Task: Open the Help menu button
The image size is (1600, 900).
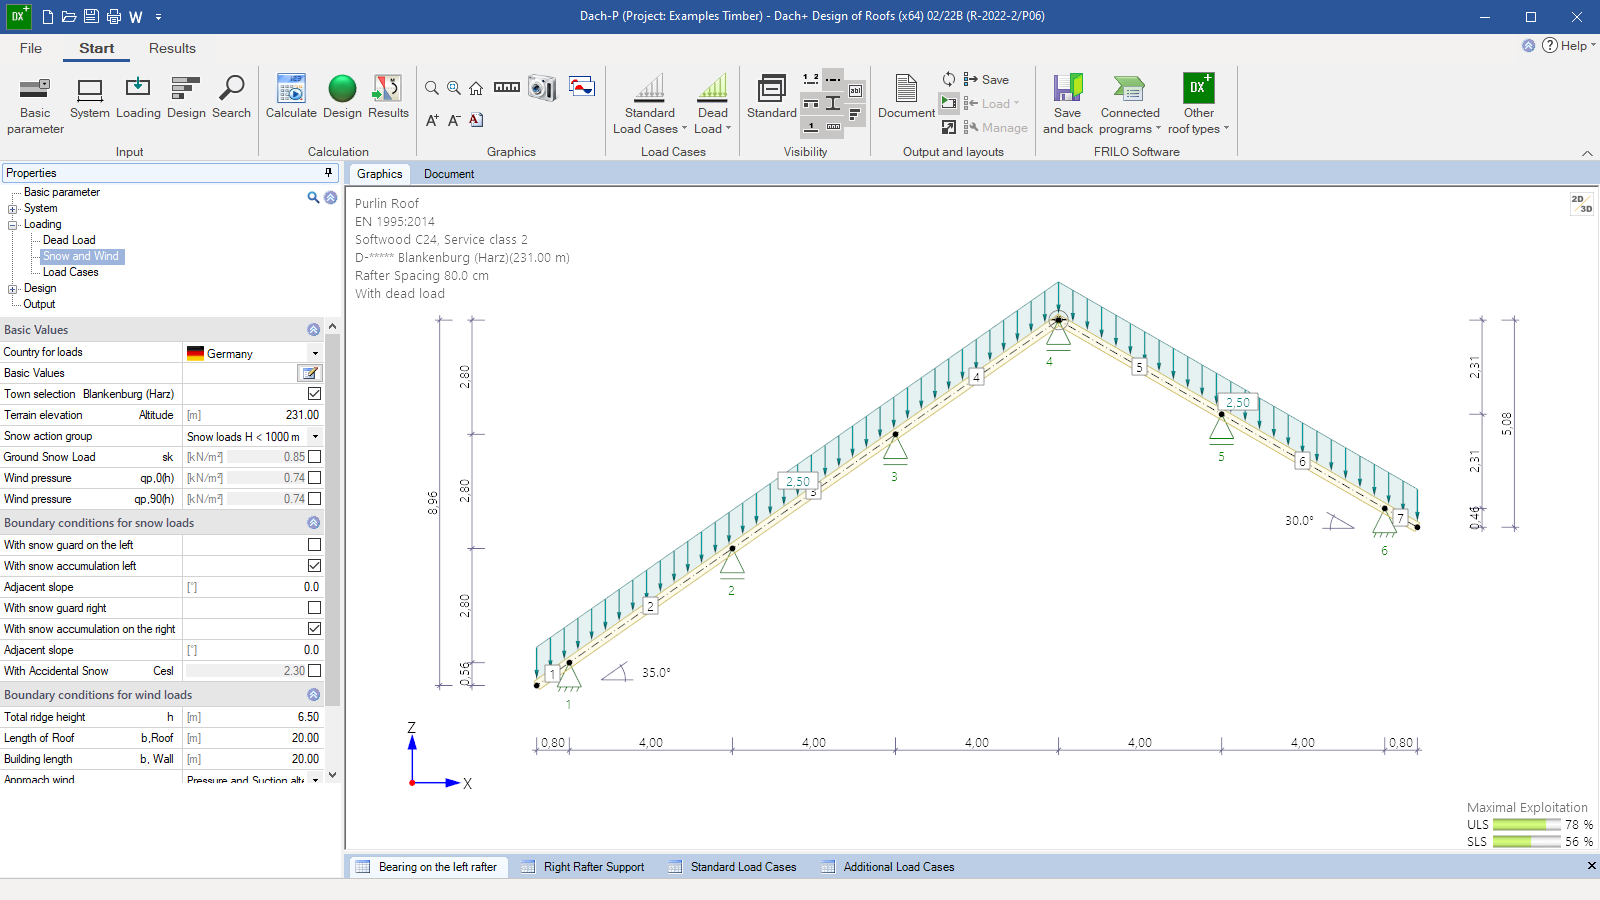Action: click(x=1568, y=45)
